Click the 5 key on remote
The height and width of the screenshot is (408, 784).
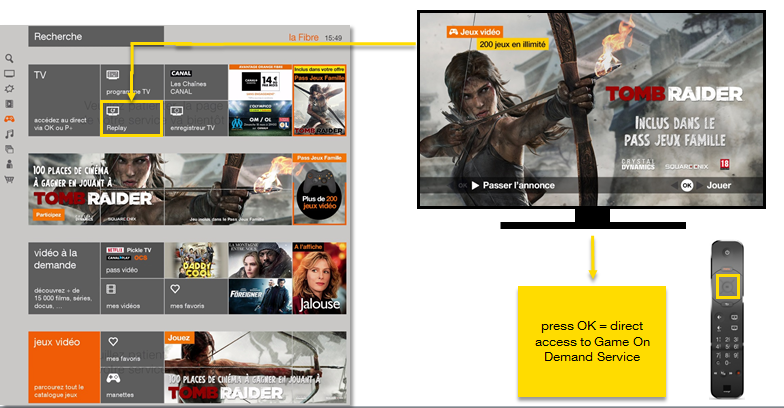727,347
